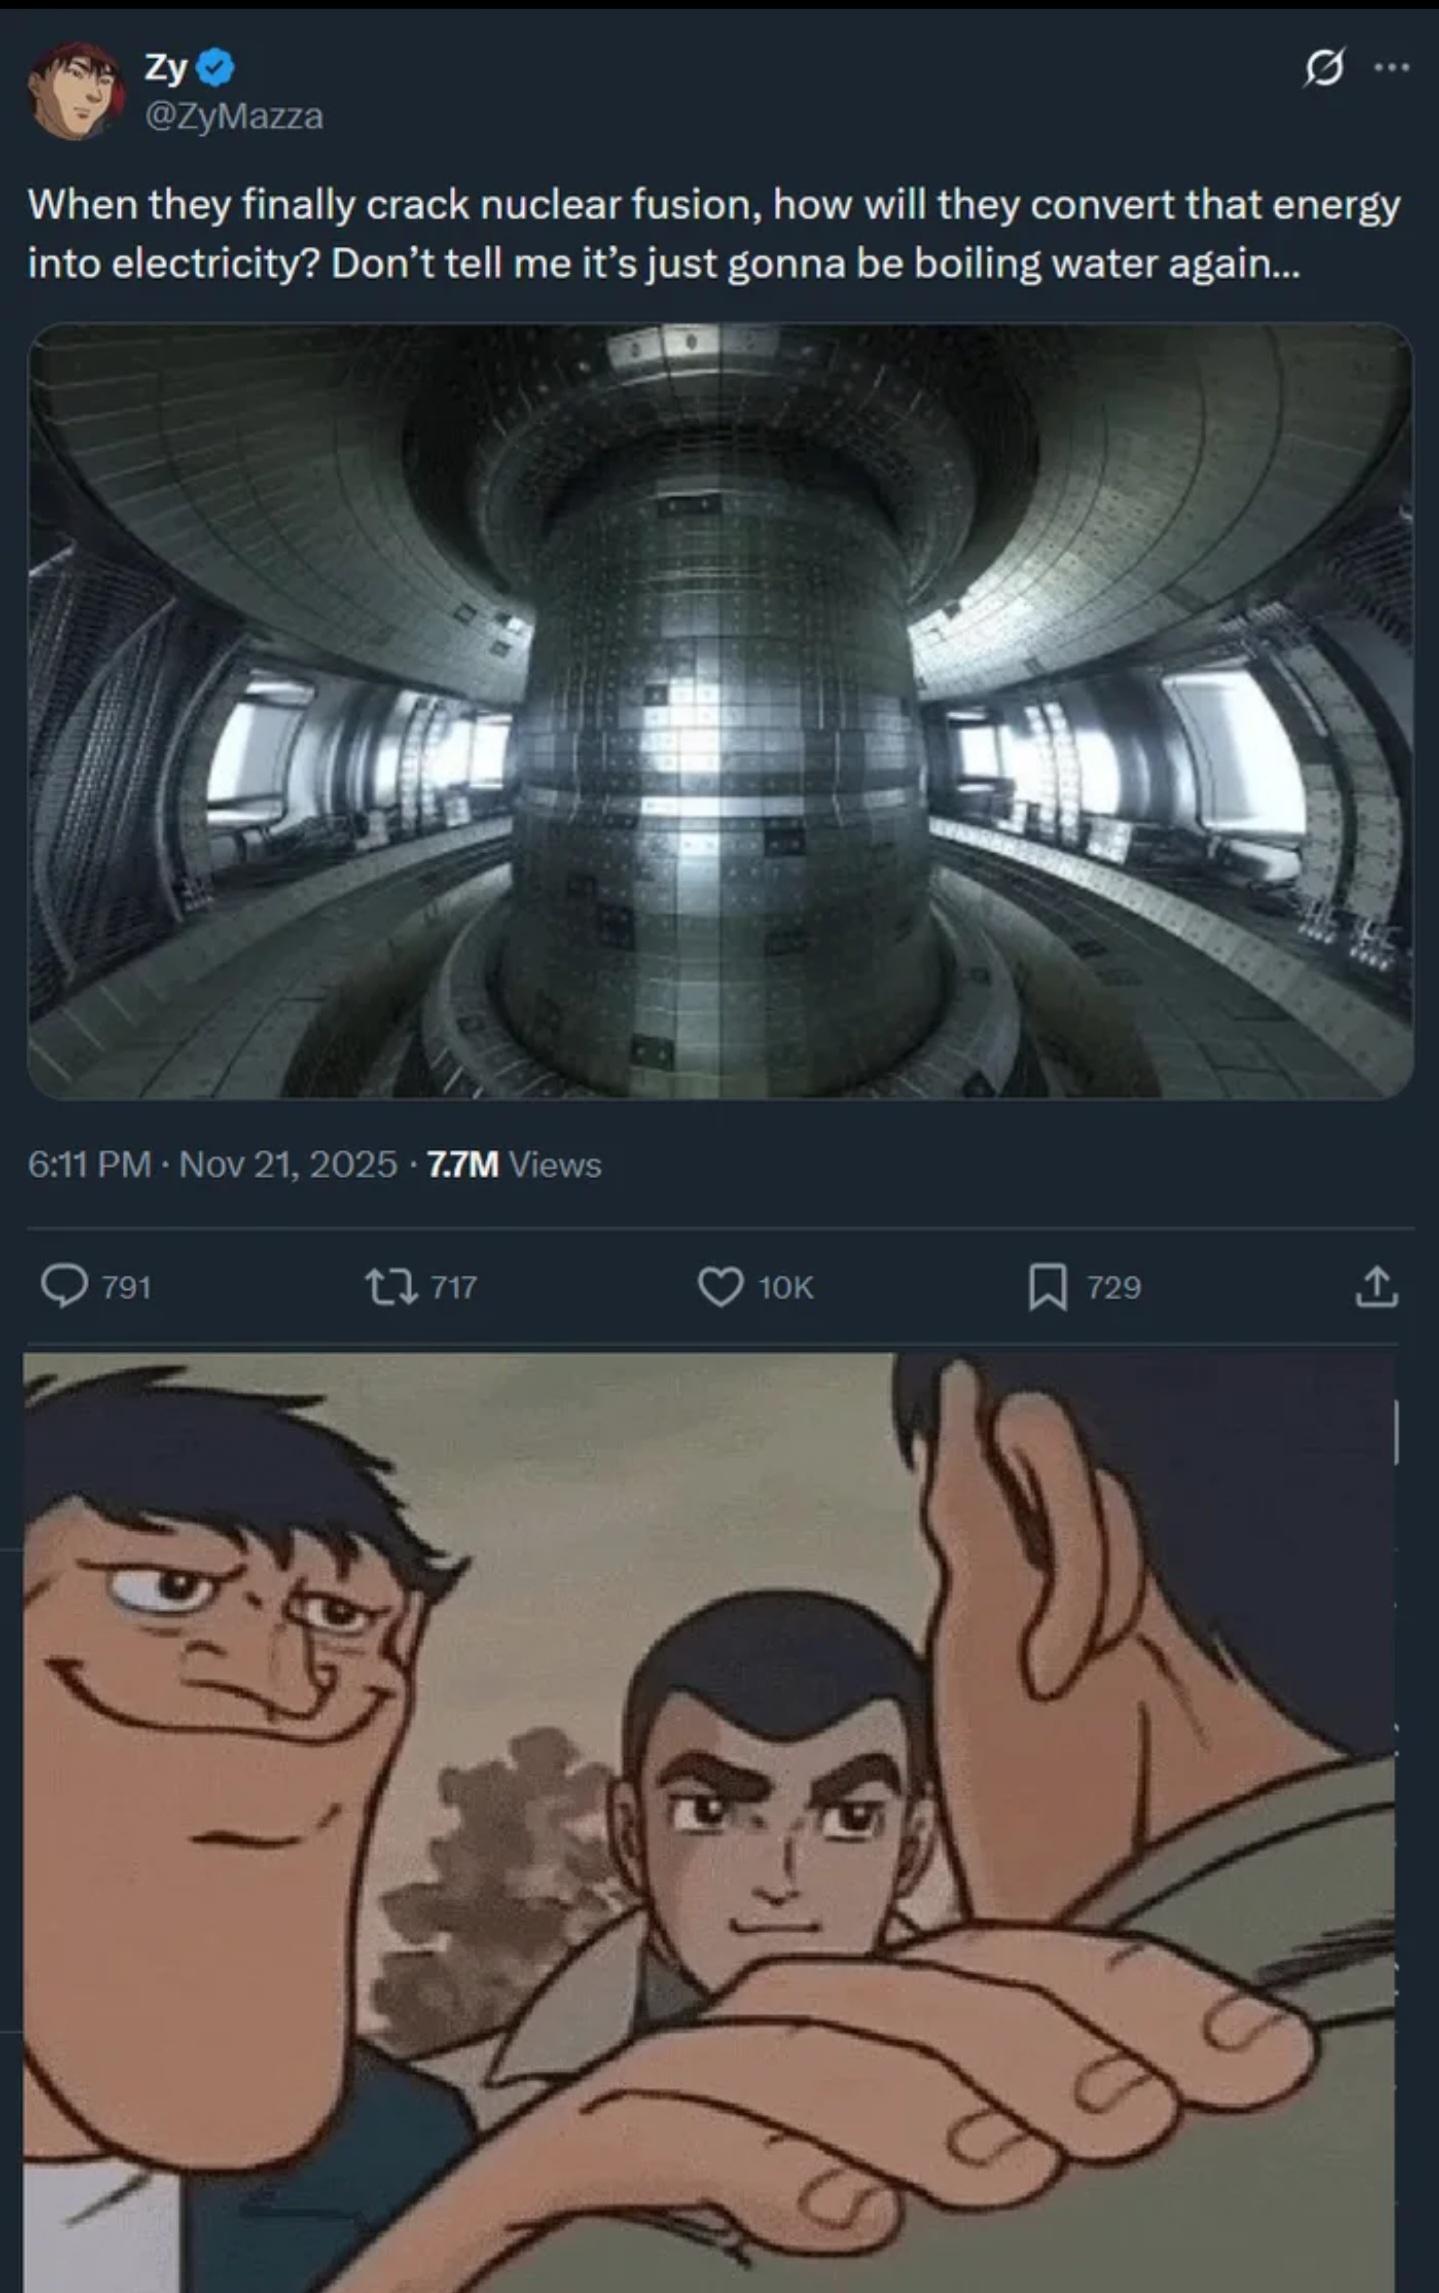Image resolution: width=1439 pixels, height=2293 pixels.
Task: Click the 10K likes count
Action: pyautogui.click(x=786, y=1287)
